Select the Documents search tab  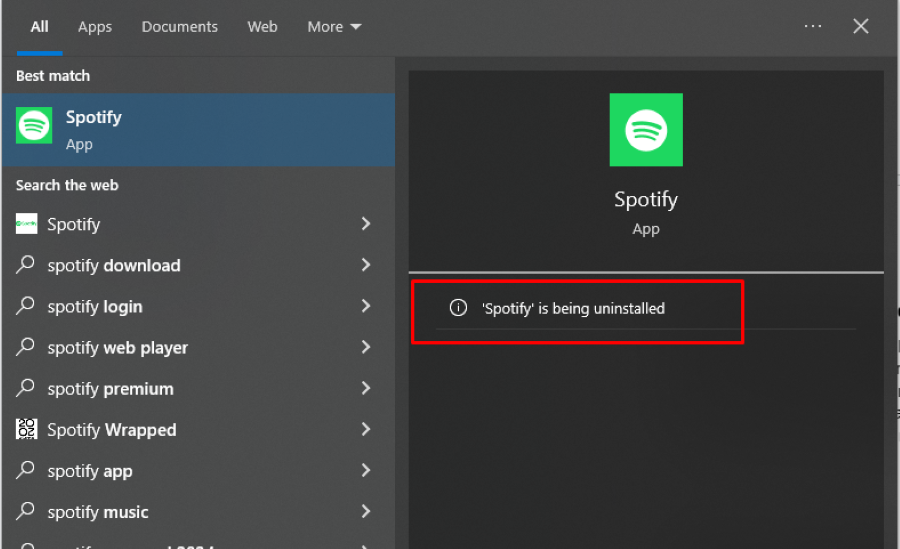coord(180,27)
